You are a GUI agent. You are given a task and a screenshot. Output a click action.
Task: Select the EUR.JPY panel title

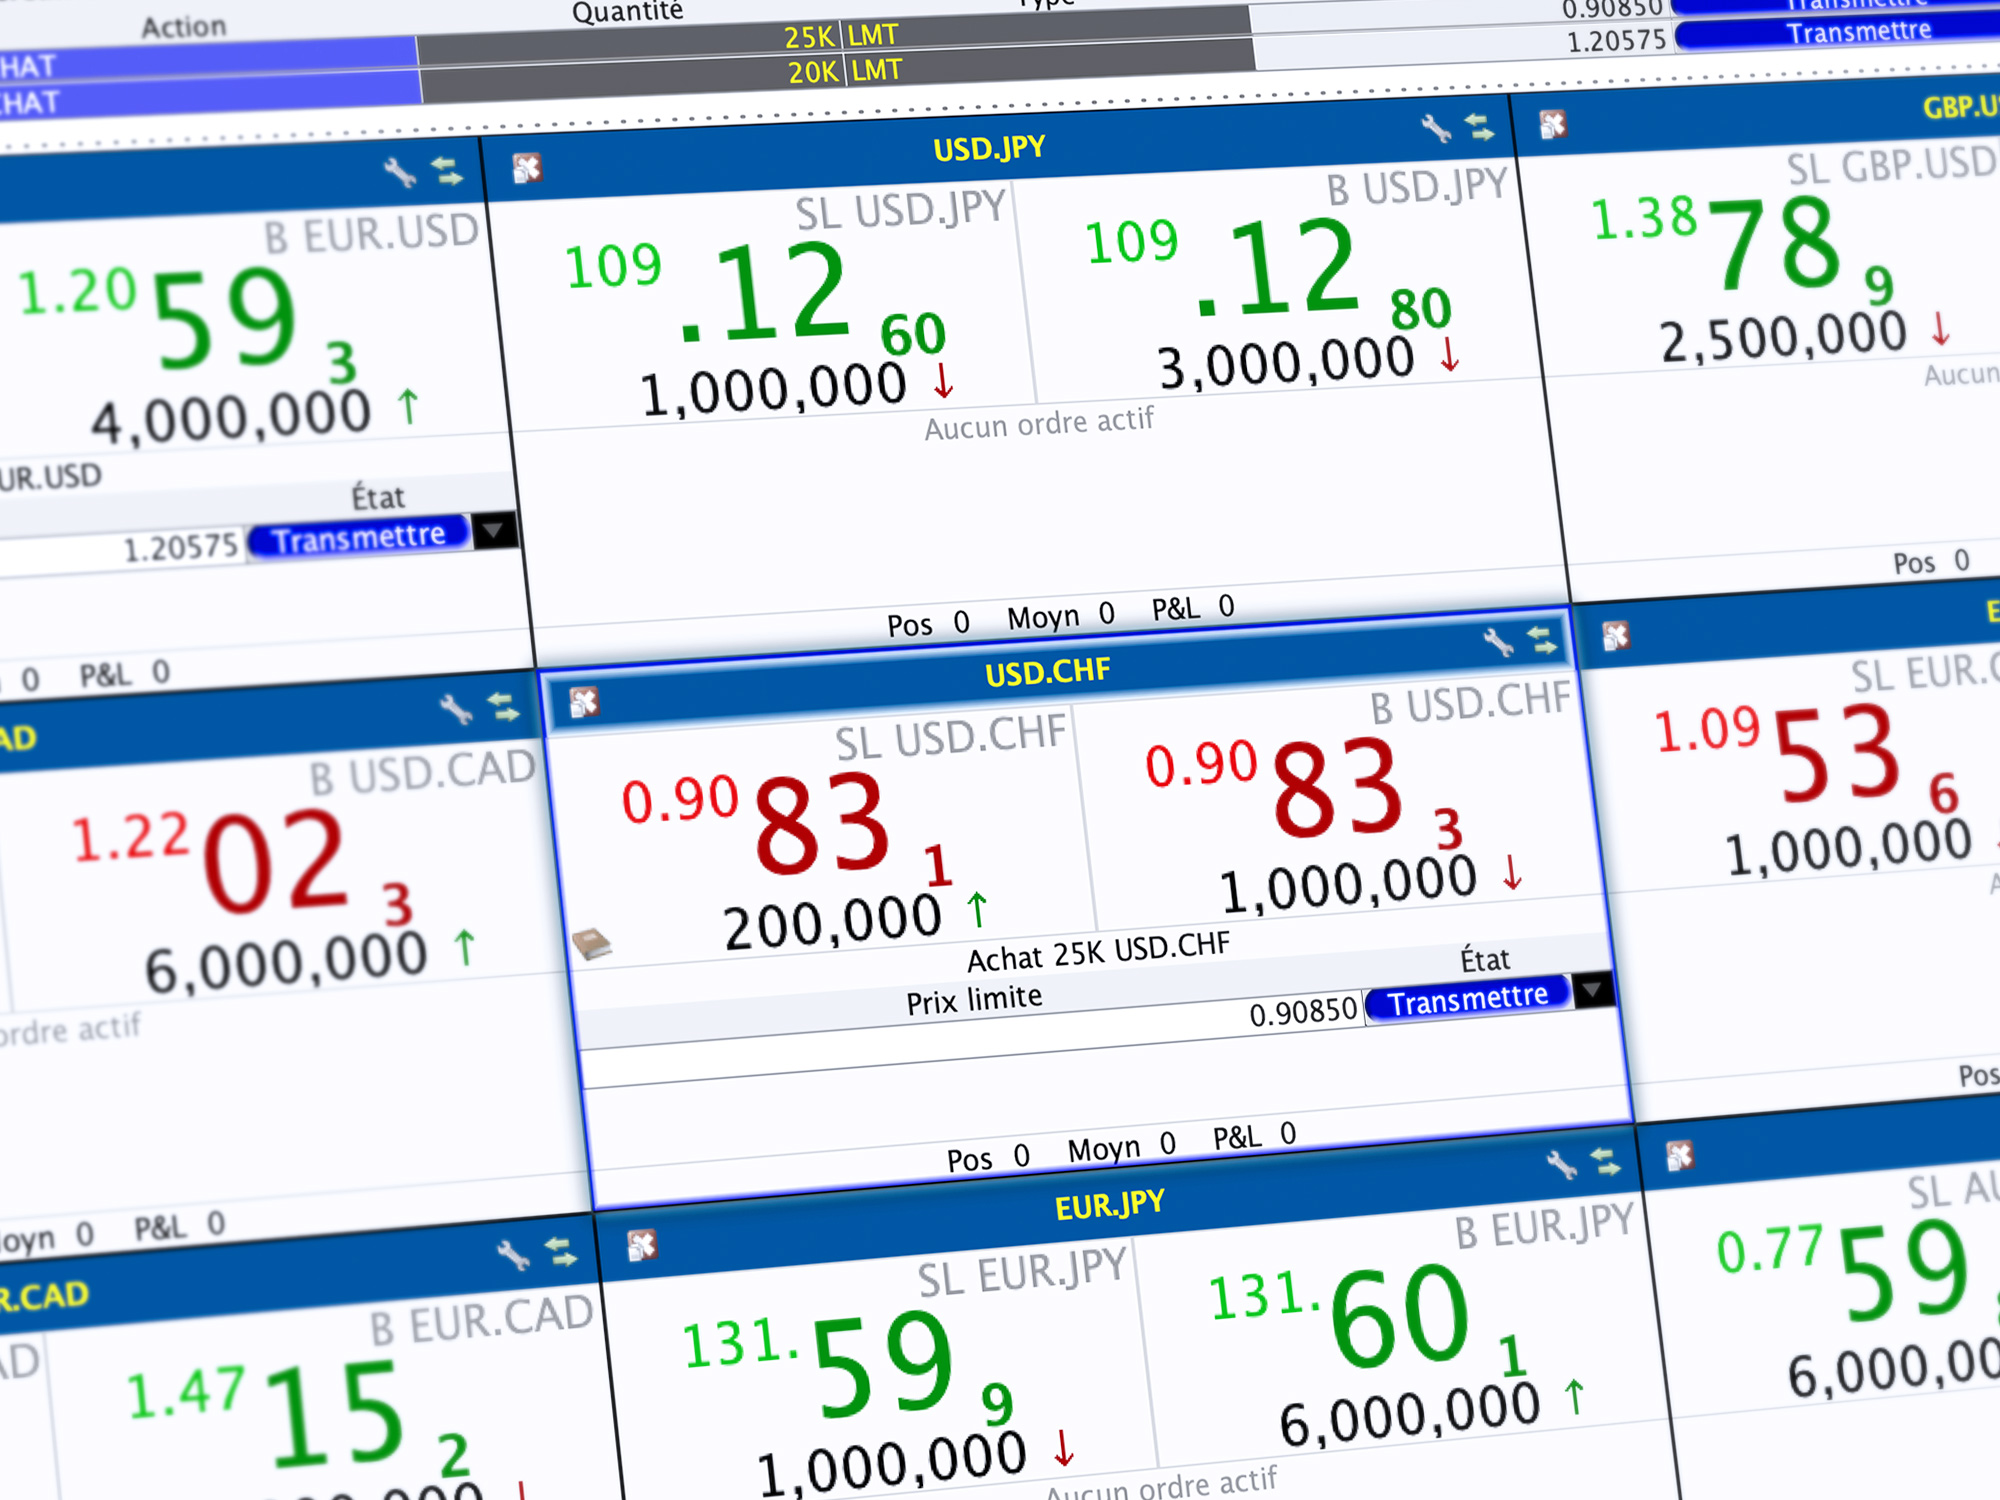[x=1109, y=1204]
